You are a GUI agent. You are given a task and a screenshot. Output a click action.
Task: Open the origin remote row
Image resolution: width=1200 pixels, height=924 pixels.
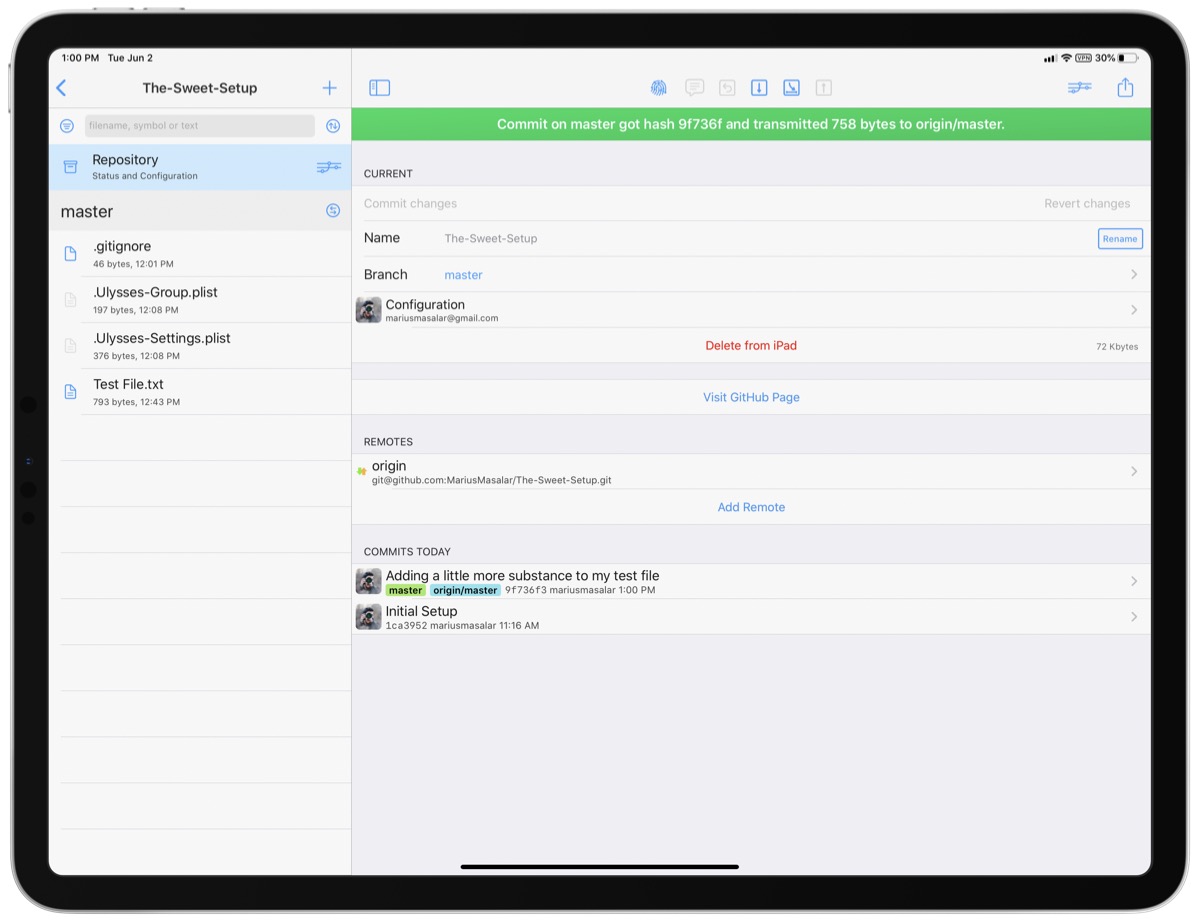tap(751, 472)
